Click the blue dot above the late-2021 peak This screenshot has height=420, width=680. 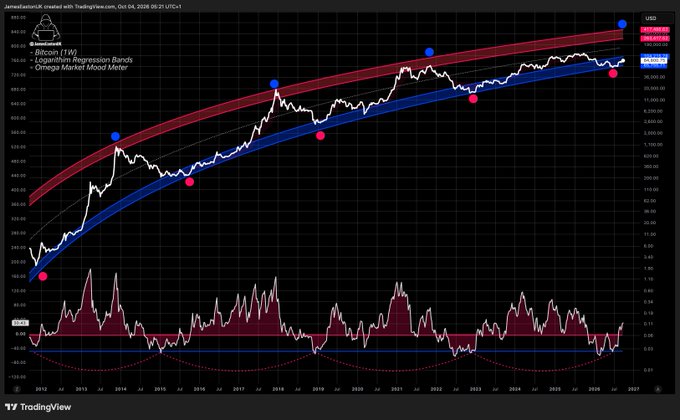[x=429, y=52]
